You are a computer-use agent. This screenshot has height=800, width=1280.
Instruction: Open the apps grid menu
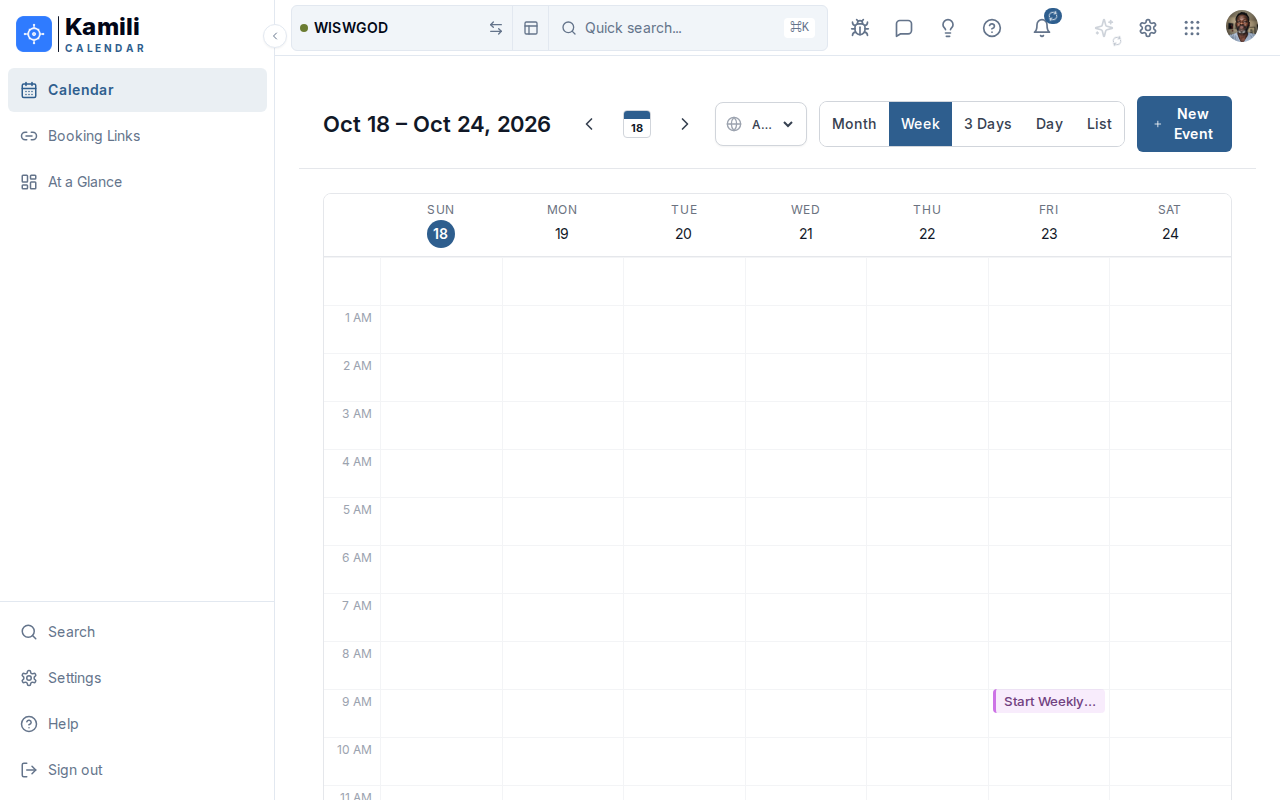(x=1192, y=28)
